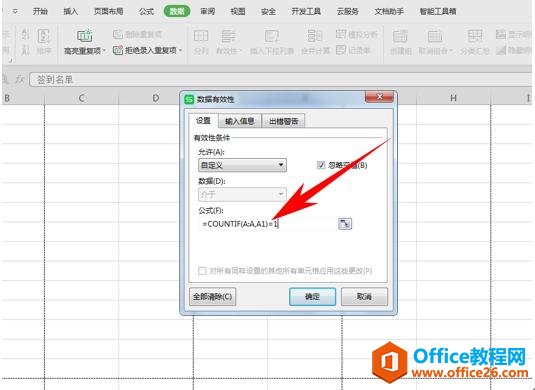Open the 开发工具 ribbon tab

[x=306, y=12]
